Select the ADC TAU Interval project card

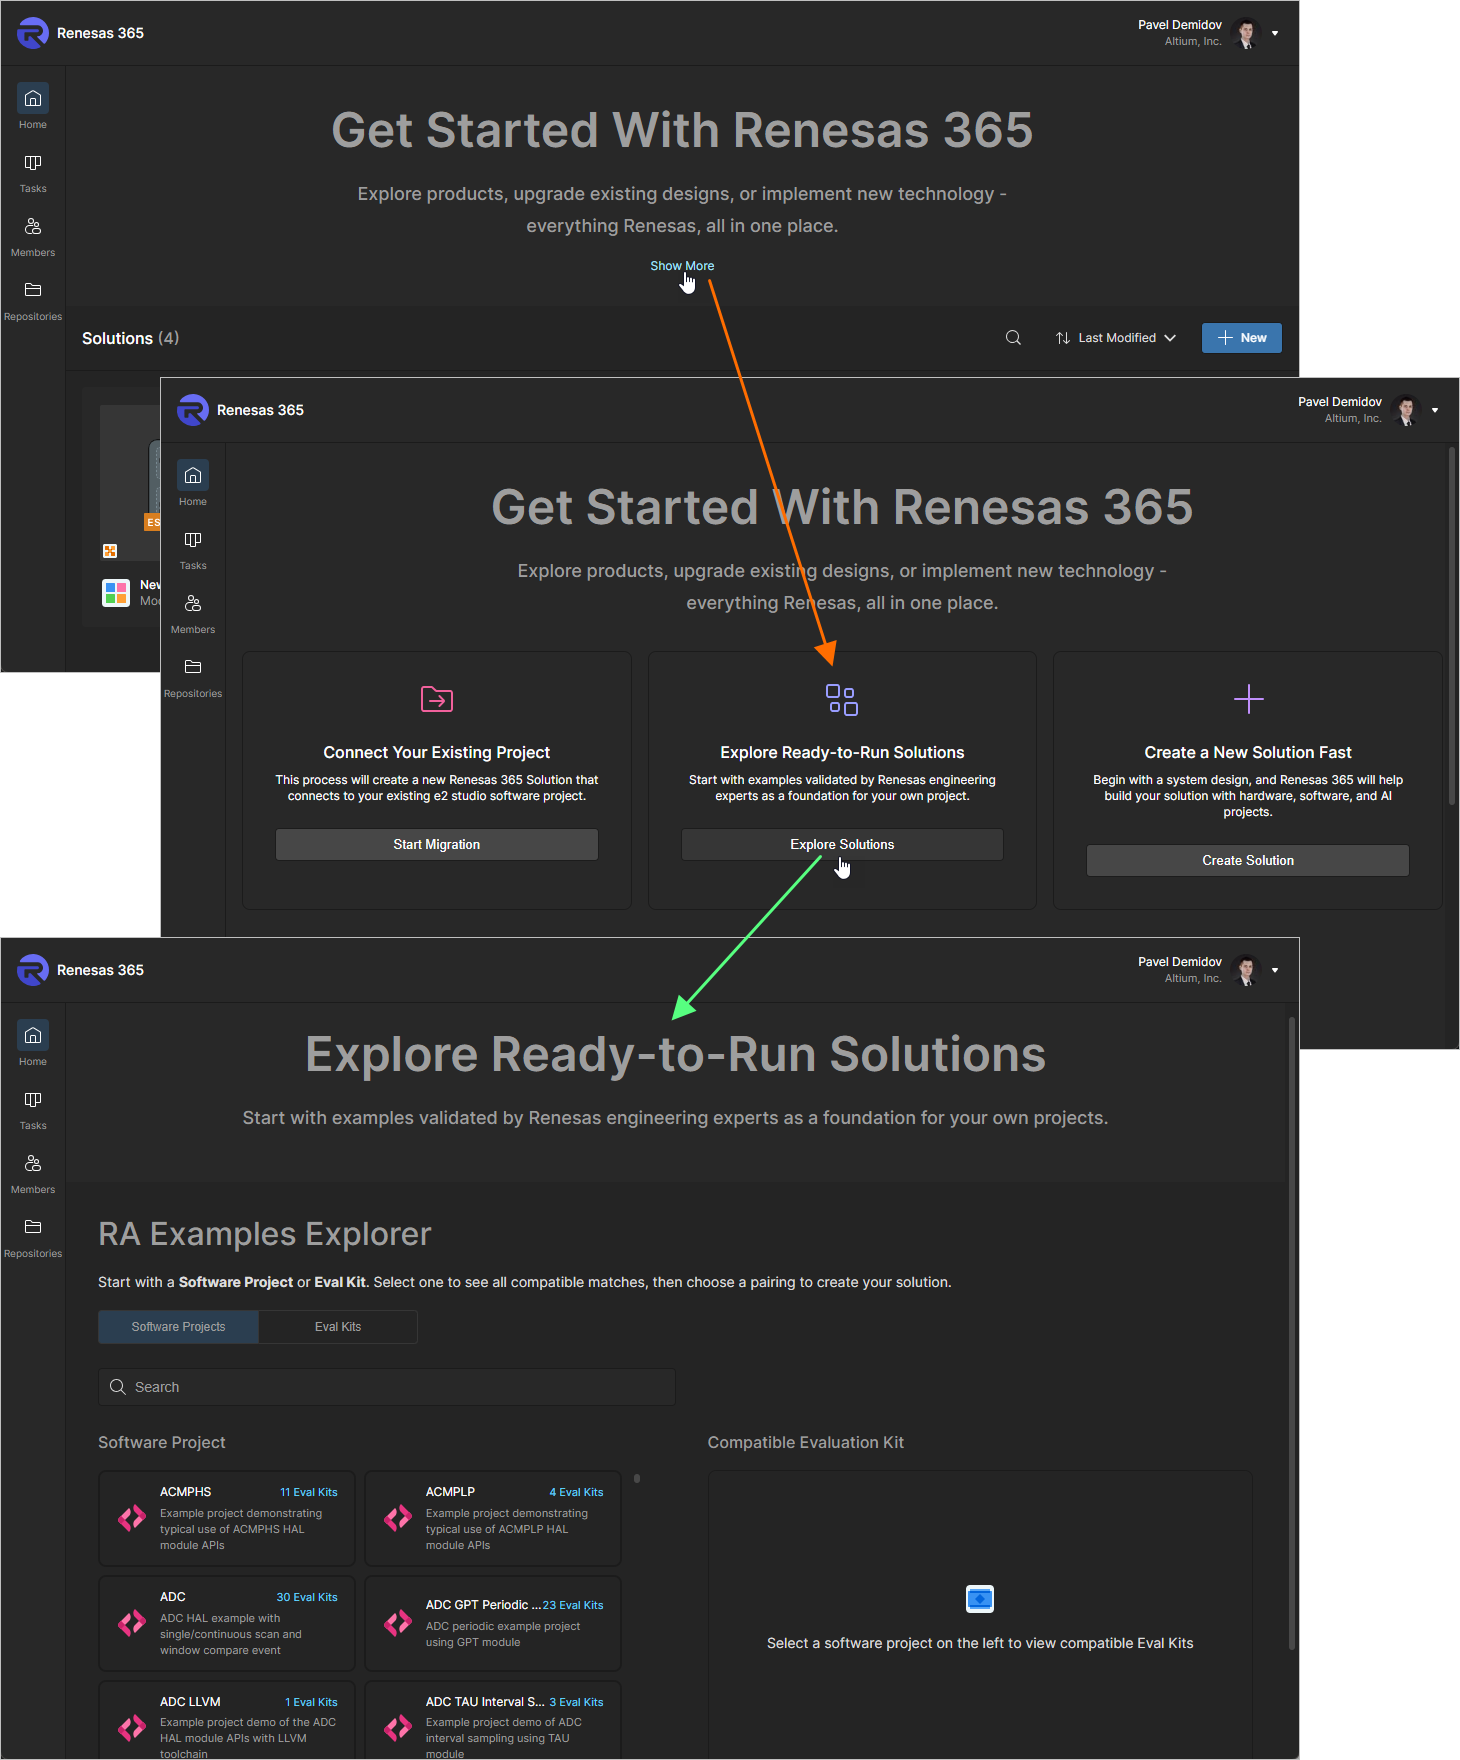tap(493, 1721)
